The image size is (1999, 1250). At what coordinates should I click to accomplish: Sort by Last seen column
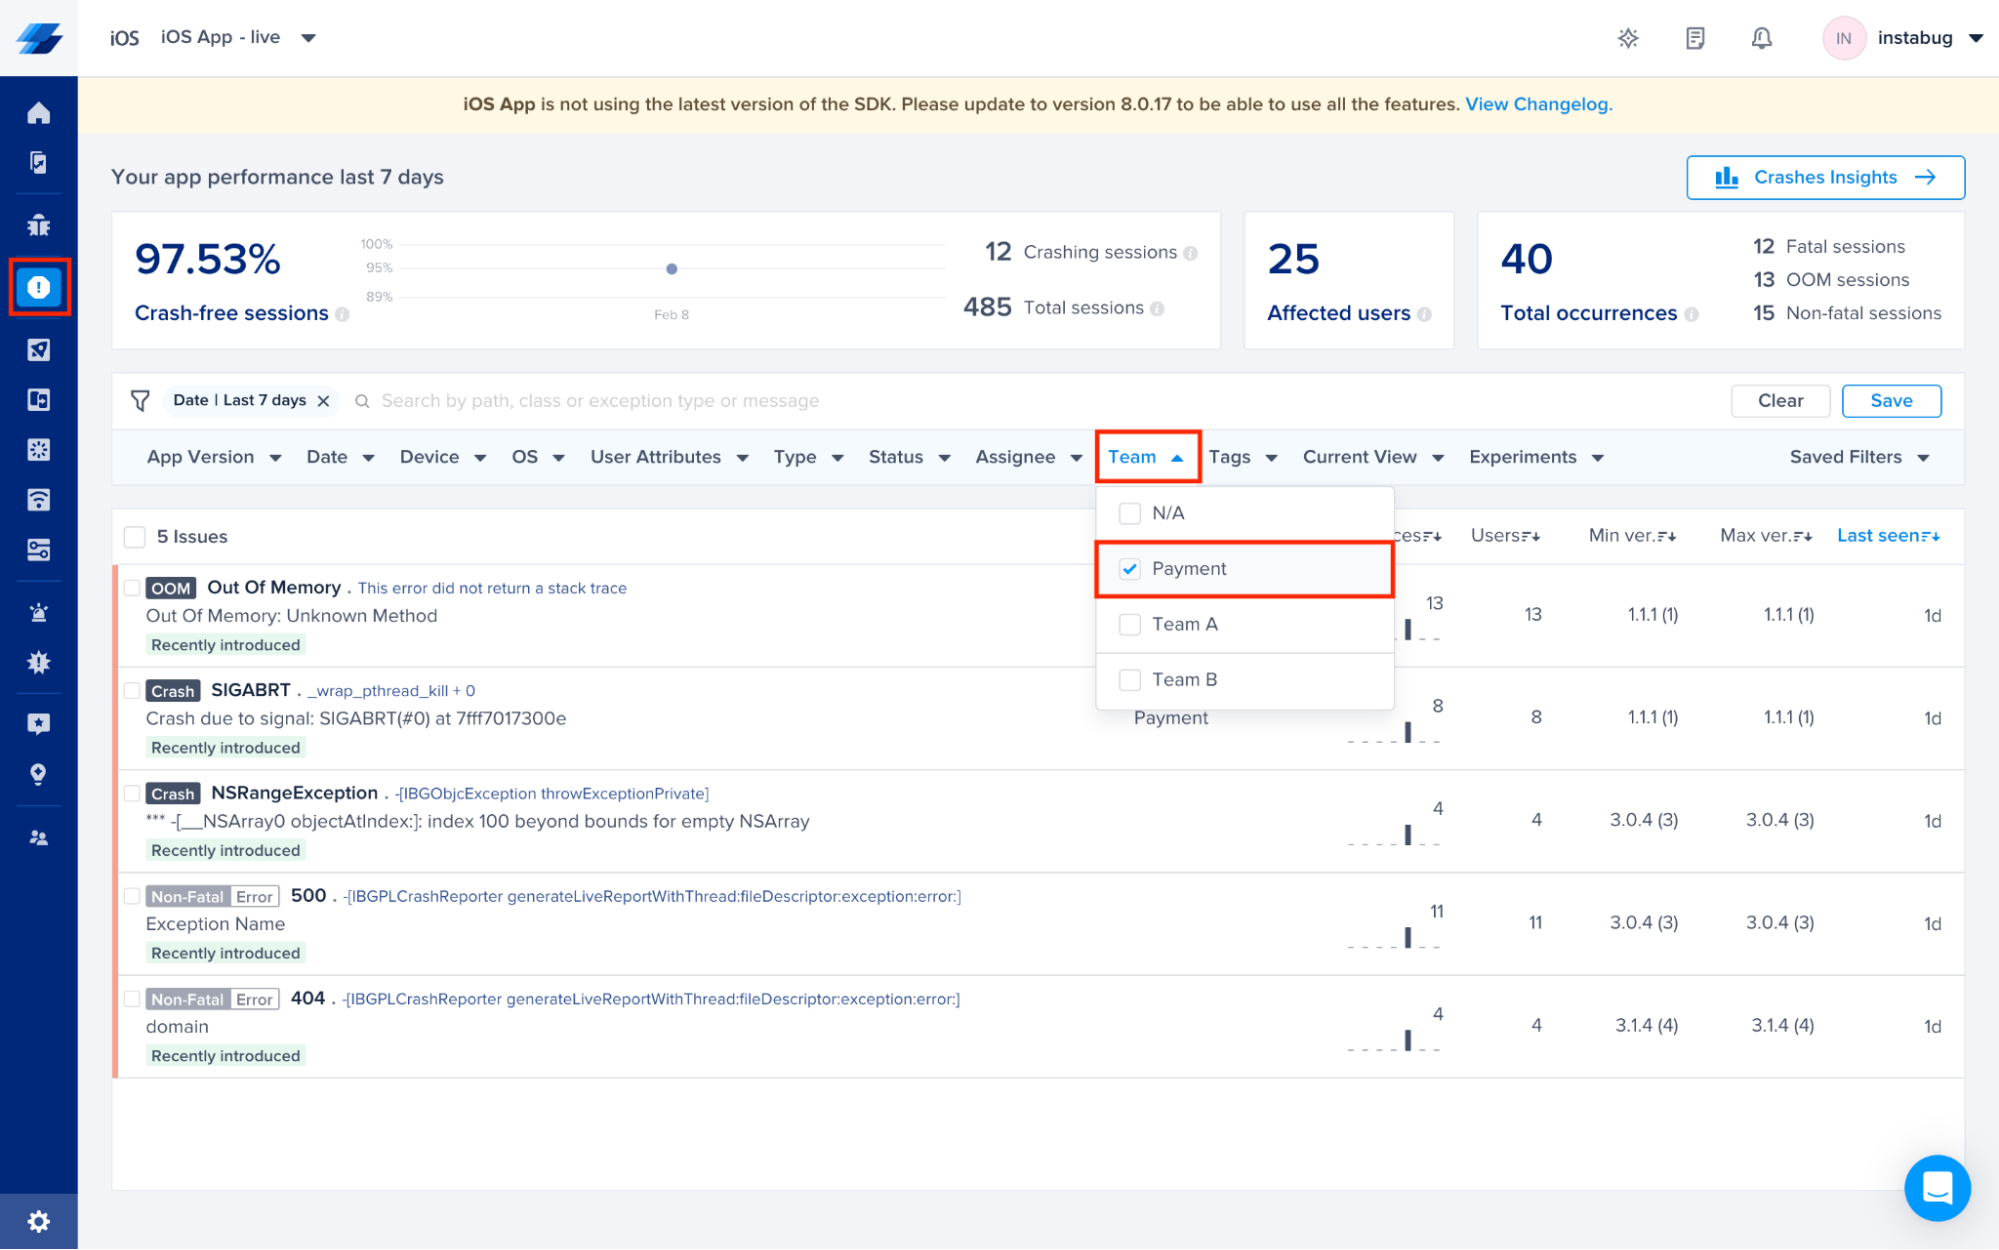[1888, 536]
